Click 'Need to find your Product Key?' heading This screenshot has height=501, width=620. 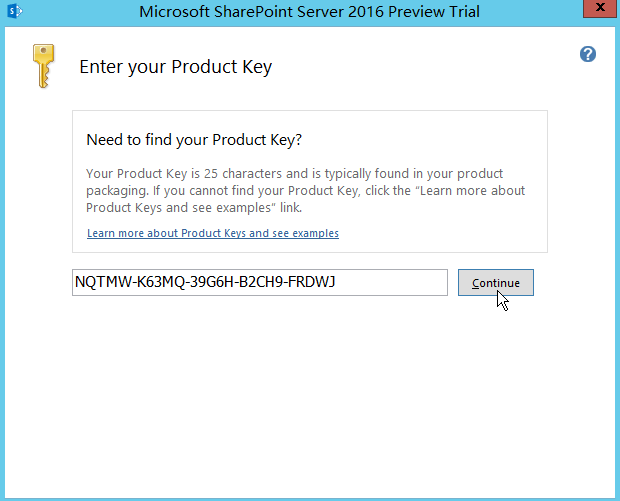tap(194, 139)
